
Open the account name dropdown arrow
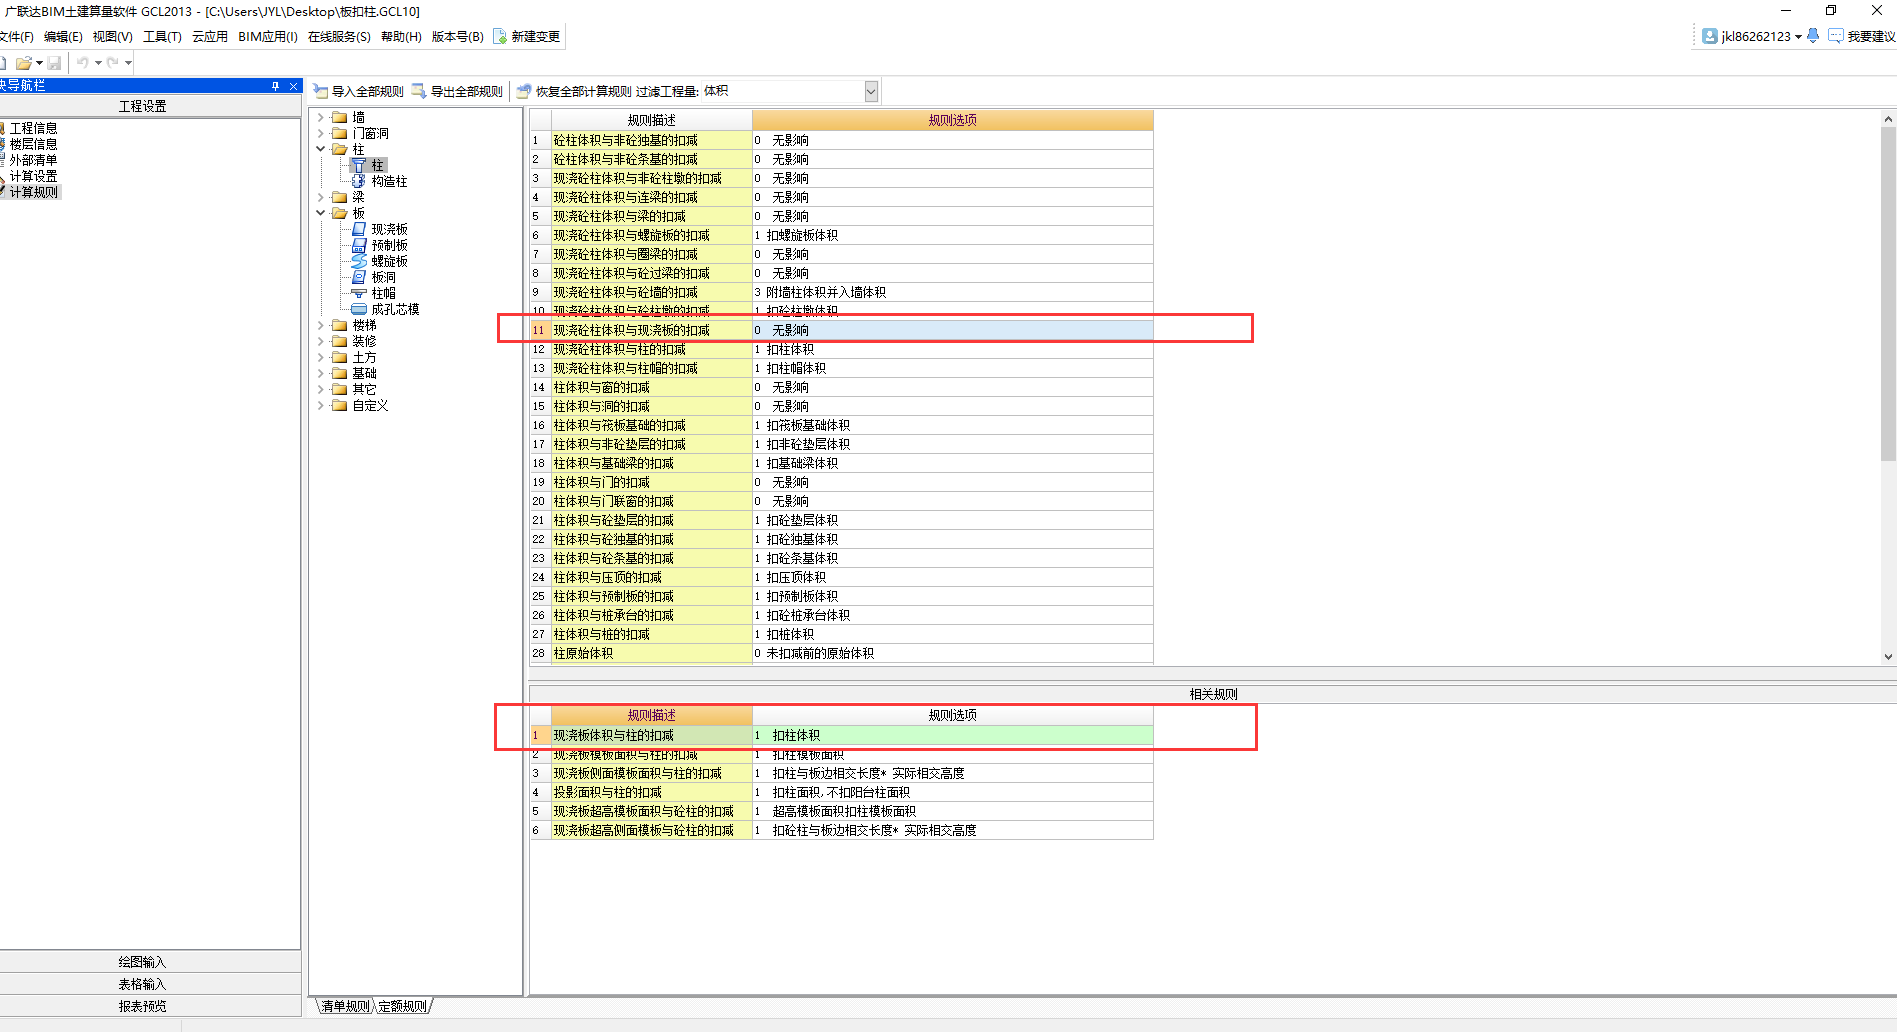pos(1798,37)
